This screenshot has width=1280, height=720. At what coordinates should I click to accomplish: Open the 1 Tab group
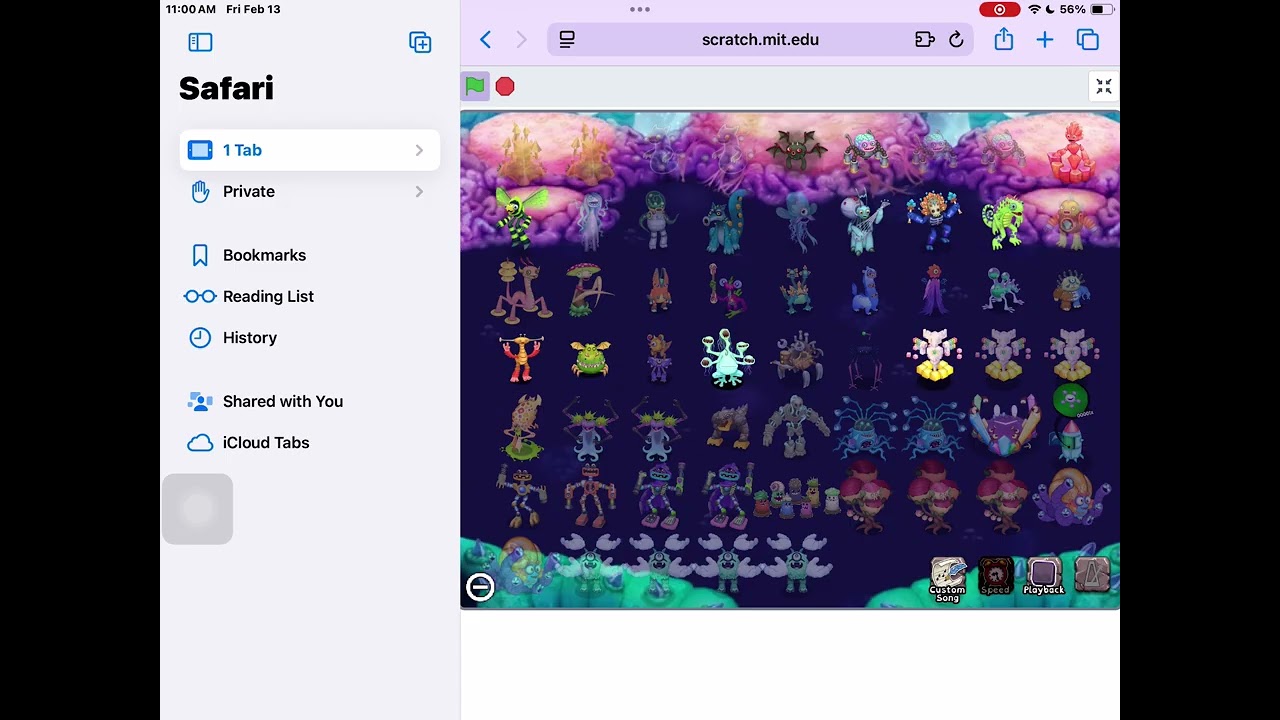click(x=310, y=150)
